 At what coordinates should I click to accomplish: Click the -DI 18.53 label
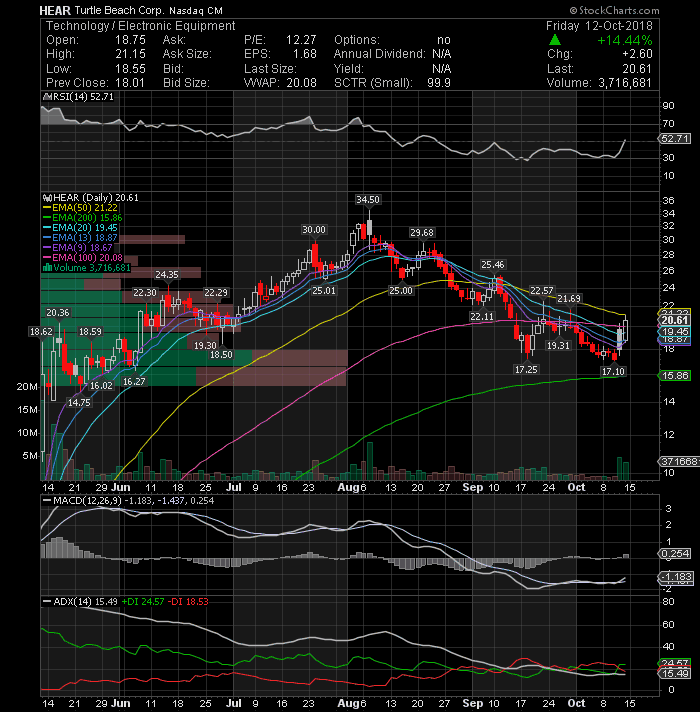pos(188,602)
